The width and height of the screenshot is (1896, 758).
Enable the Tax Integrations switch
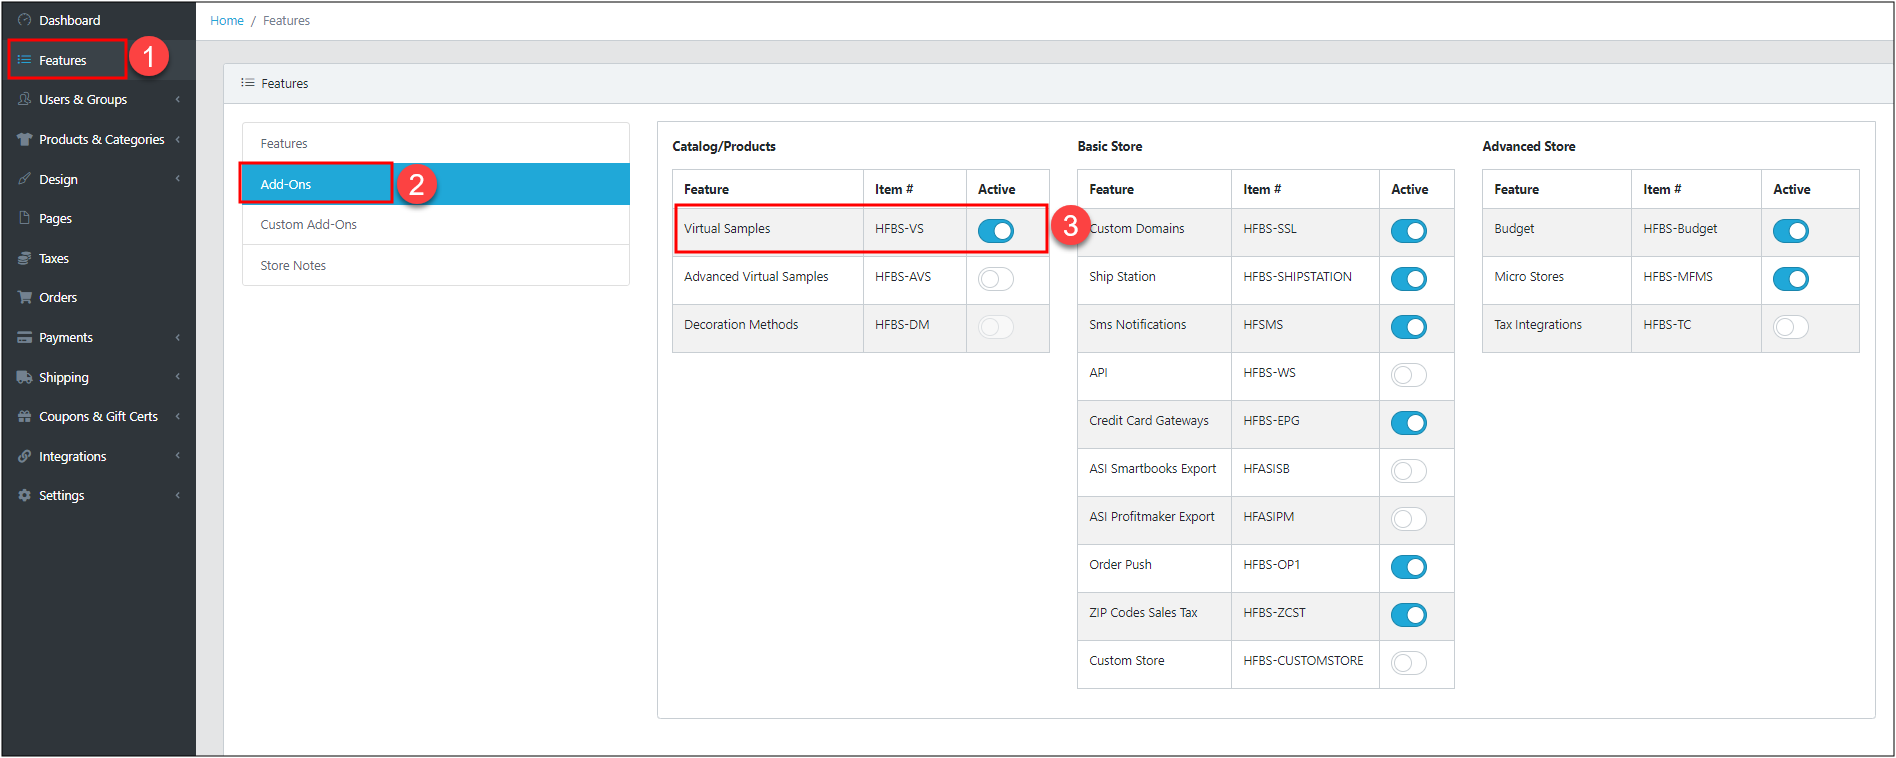(x=1791, y=327)
